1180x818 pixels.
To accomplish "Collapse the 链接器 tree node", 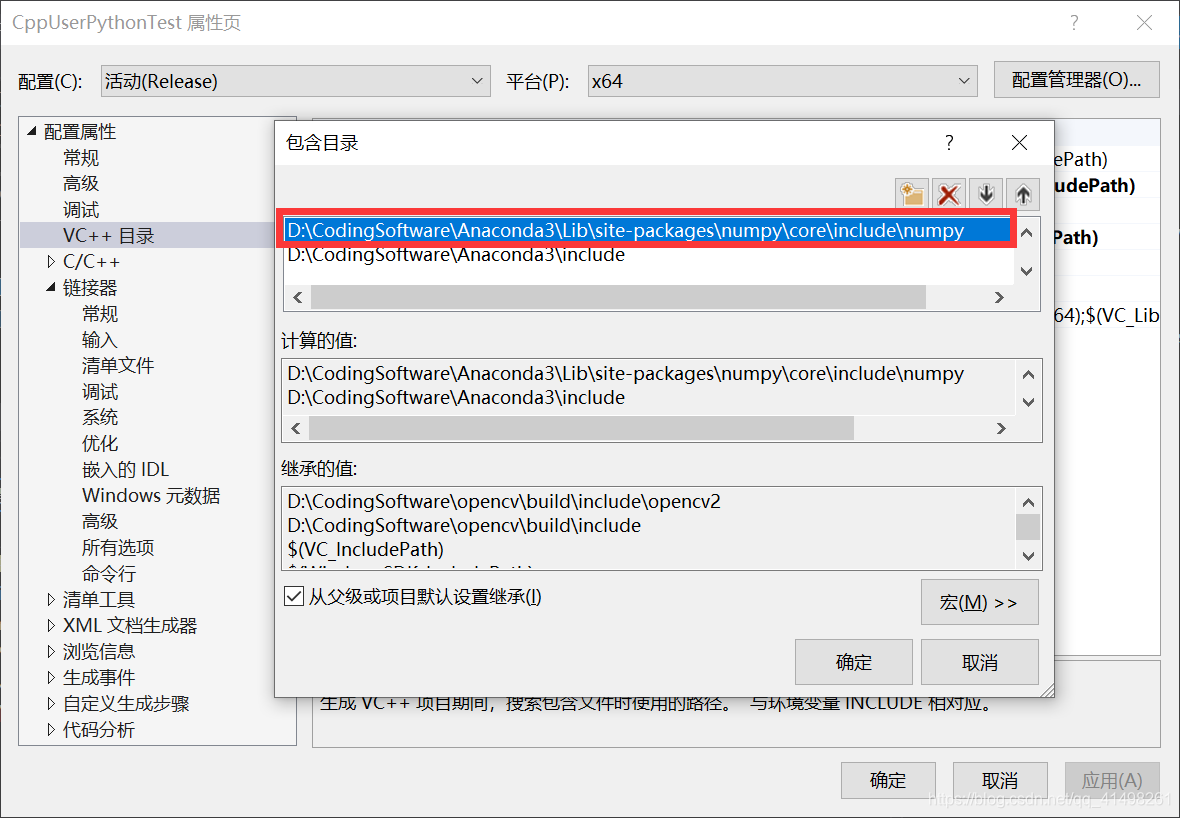I will [x=51, y=287].
